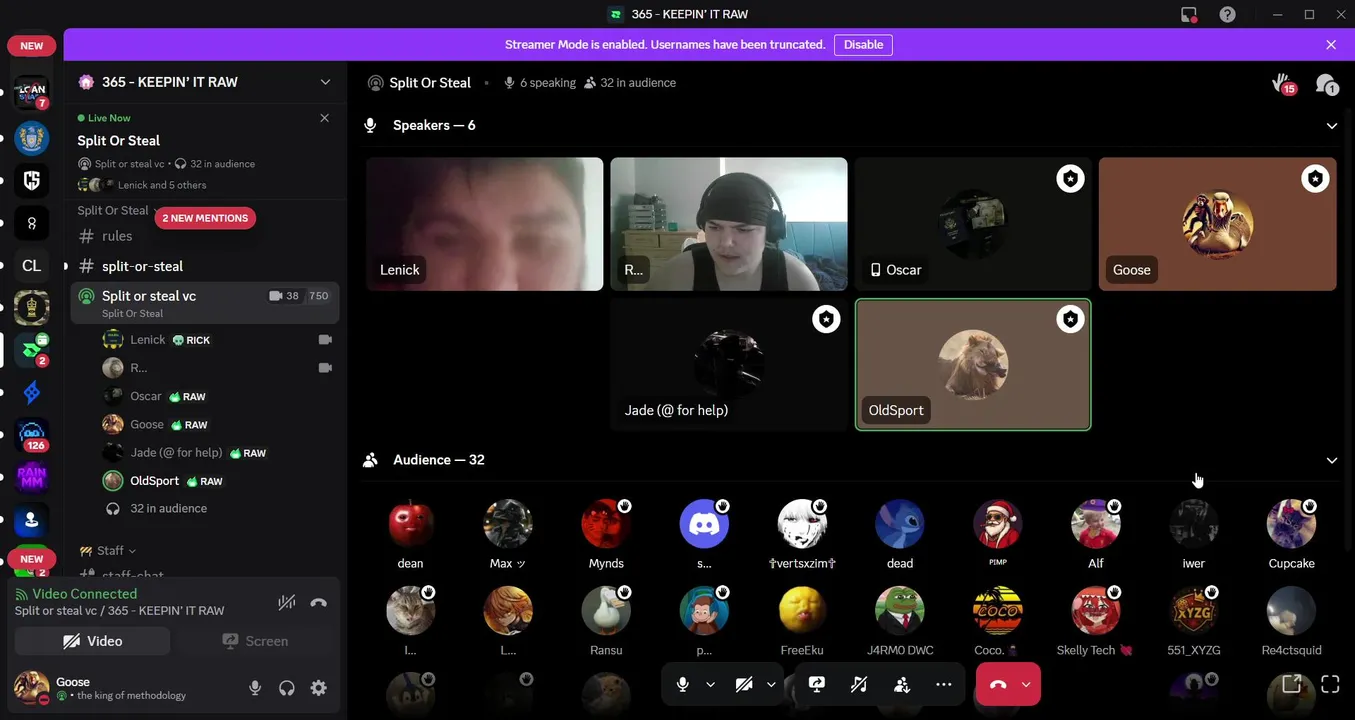The height and width of the screenshot is (720, 1355).
Task: Open the stage chat bubble icon with 1 badge
Action: (x=1326, y=84)
